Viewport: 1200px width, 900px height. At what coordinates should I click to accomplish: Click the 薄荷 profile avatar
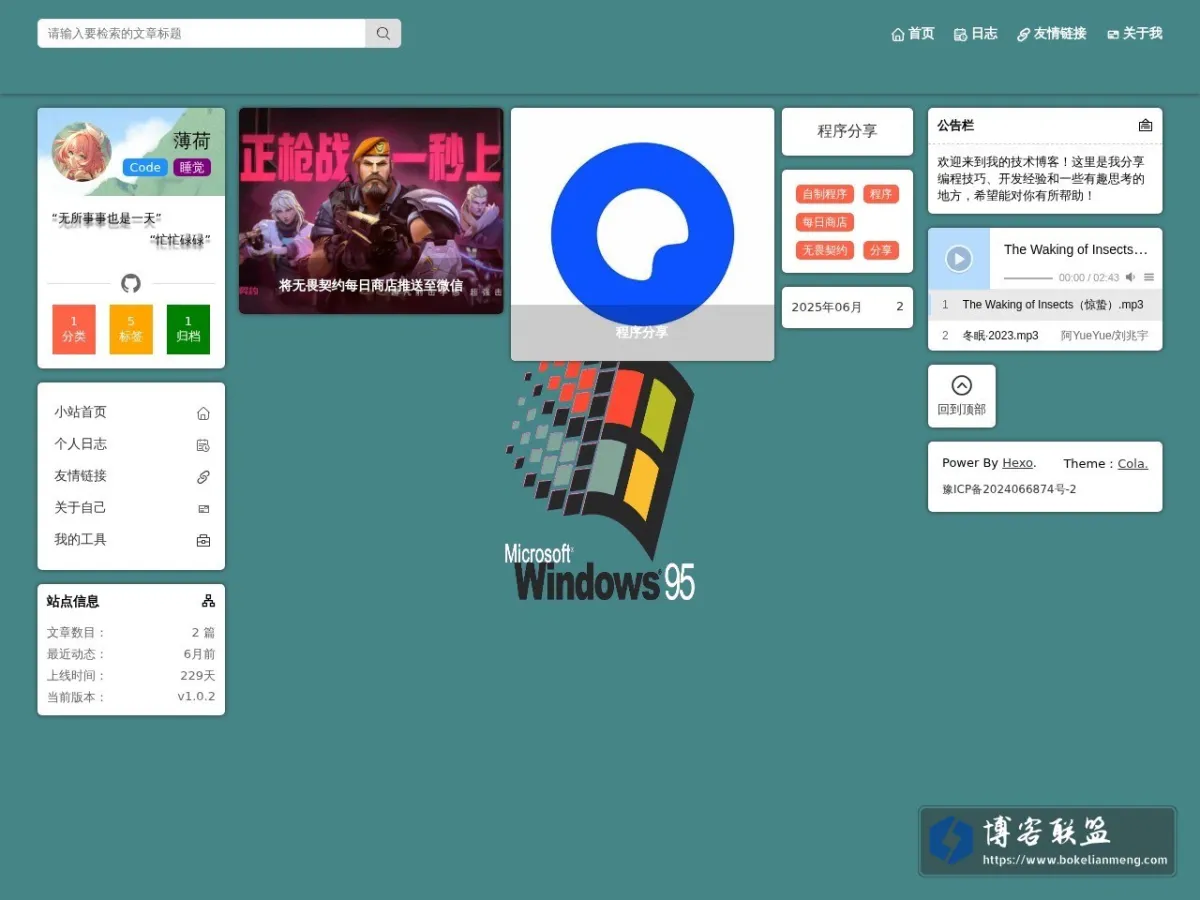pos(81,152)
